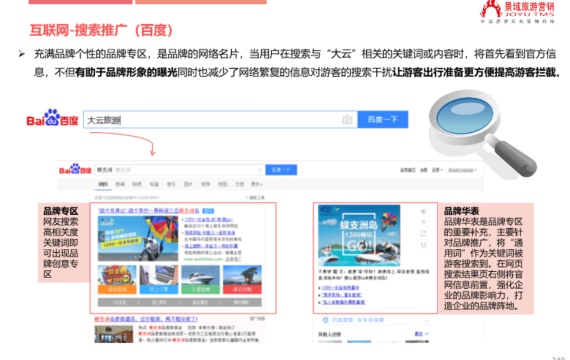
Task: Open the 设置 settings dropdown
Action: pos(437,170)
